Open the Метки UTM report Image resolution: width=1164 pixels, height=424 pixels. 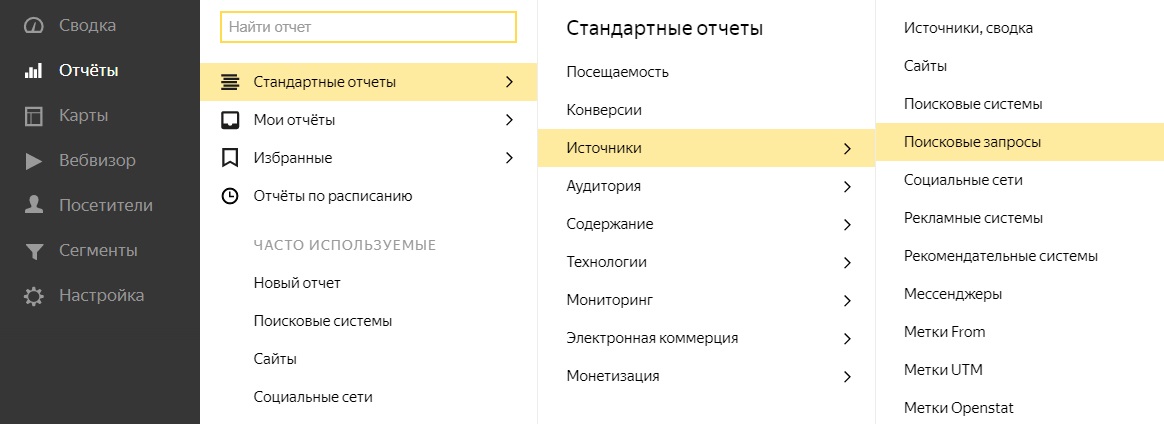[x=943, y=370]
